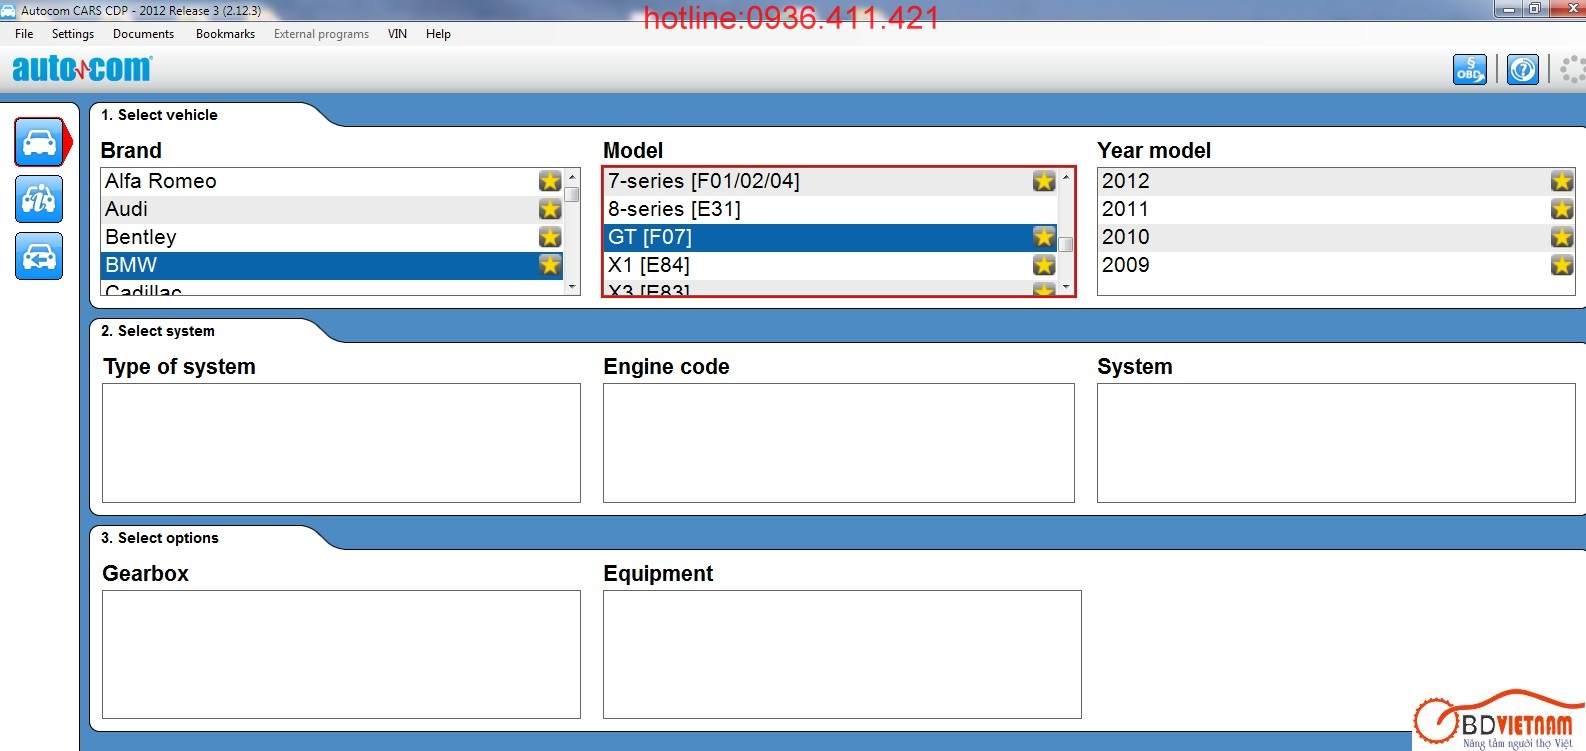The height and width of the screenshot is (751, 1586).
Task: Click the 2. Select system tab header
Action: pos(158,331)
